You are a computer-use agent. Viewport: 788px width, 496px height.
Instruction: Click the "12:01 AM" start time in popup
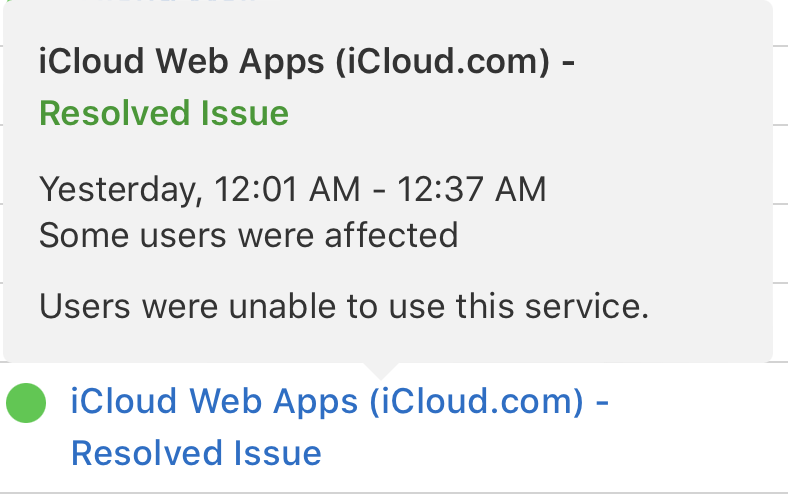tap(306, 189)
